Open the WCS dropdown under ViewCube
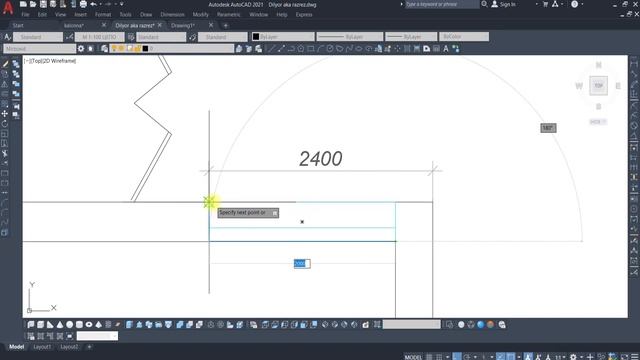Screen dimensions: 640x360 tap(598, 122)
